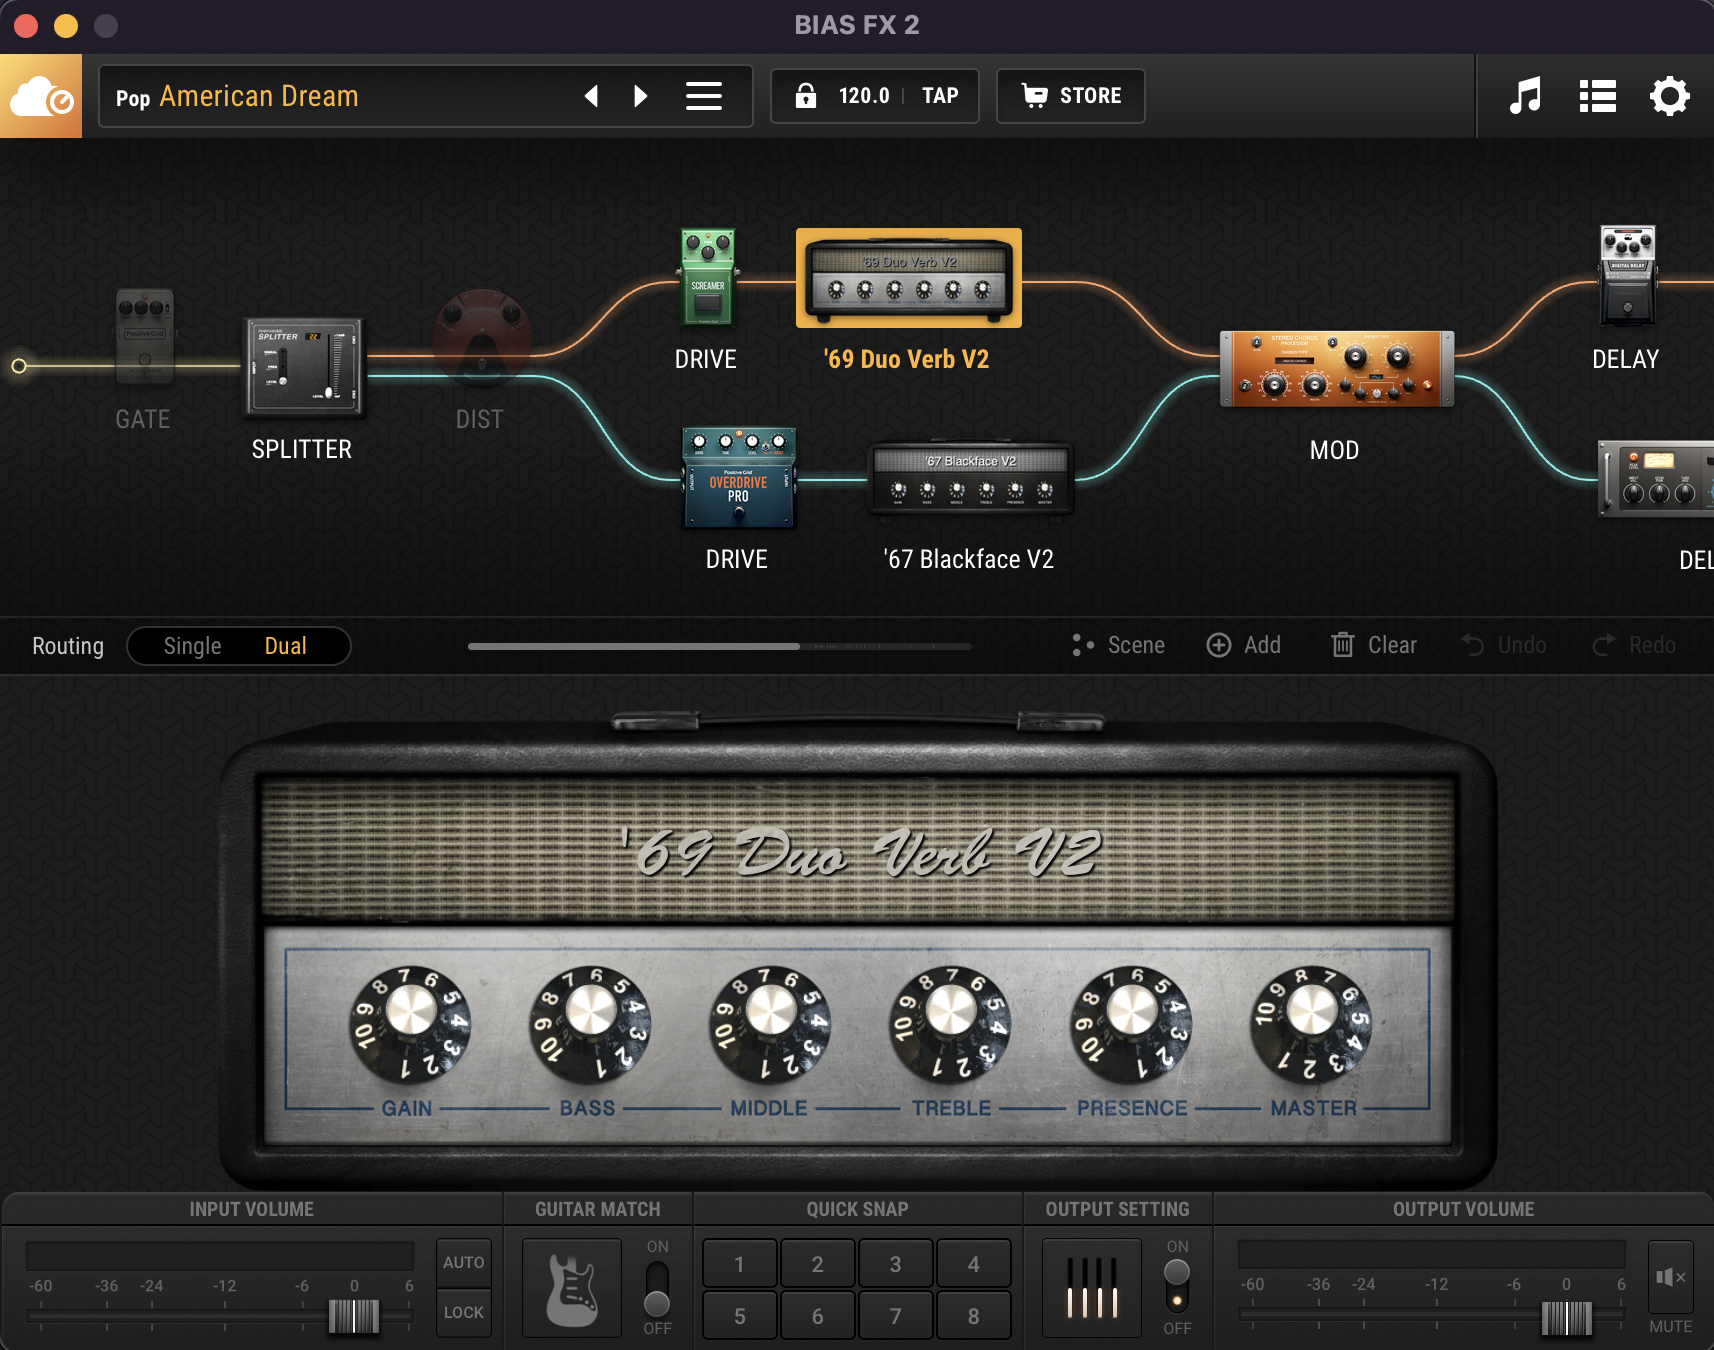Toggle the Guitar Match on/off switch
The height and width of the screenshot is (1350, 1714).
[x=657, y=1289]
